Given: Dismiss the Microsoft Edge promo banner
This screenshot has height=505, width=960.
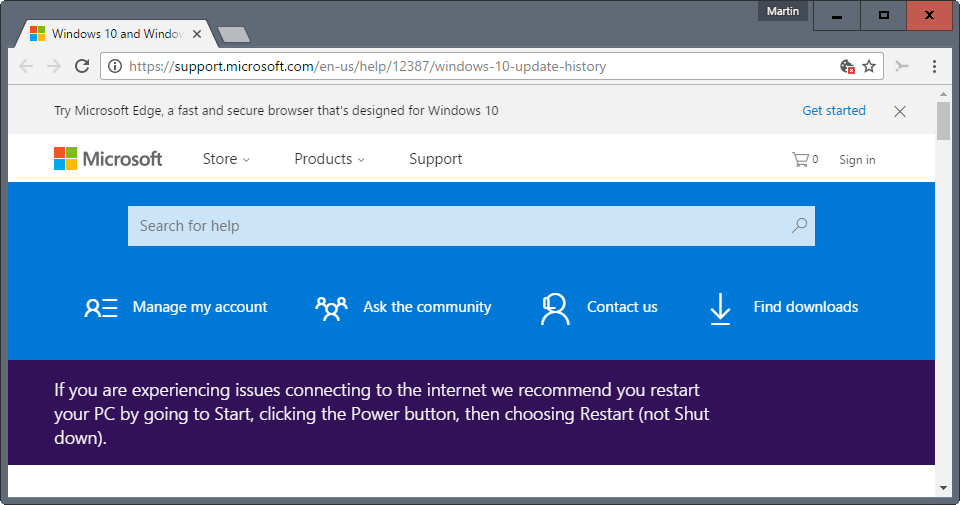Looking at the screenshot, I should (899, 111).
